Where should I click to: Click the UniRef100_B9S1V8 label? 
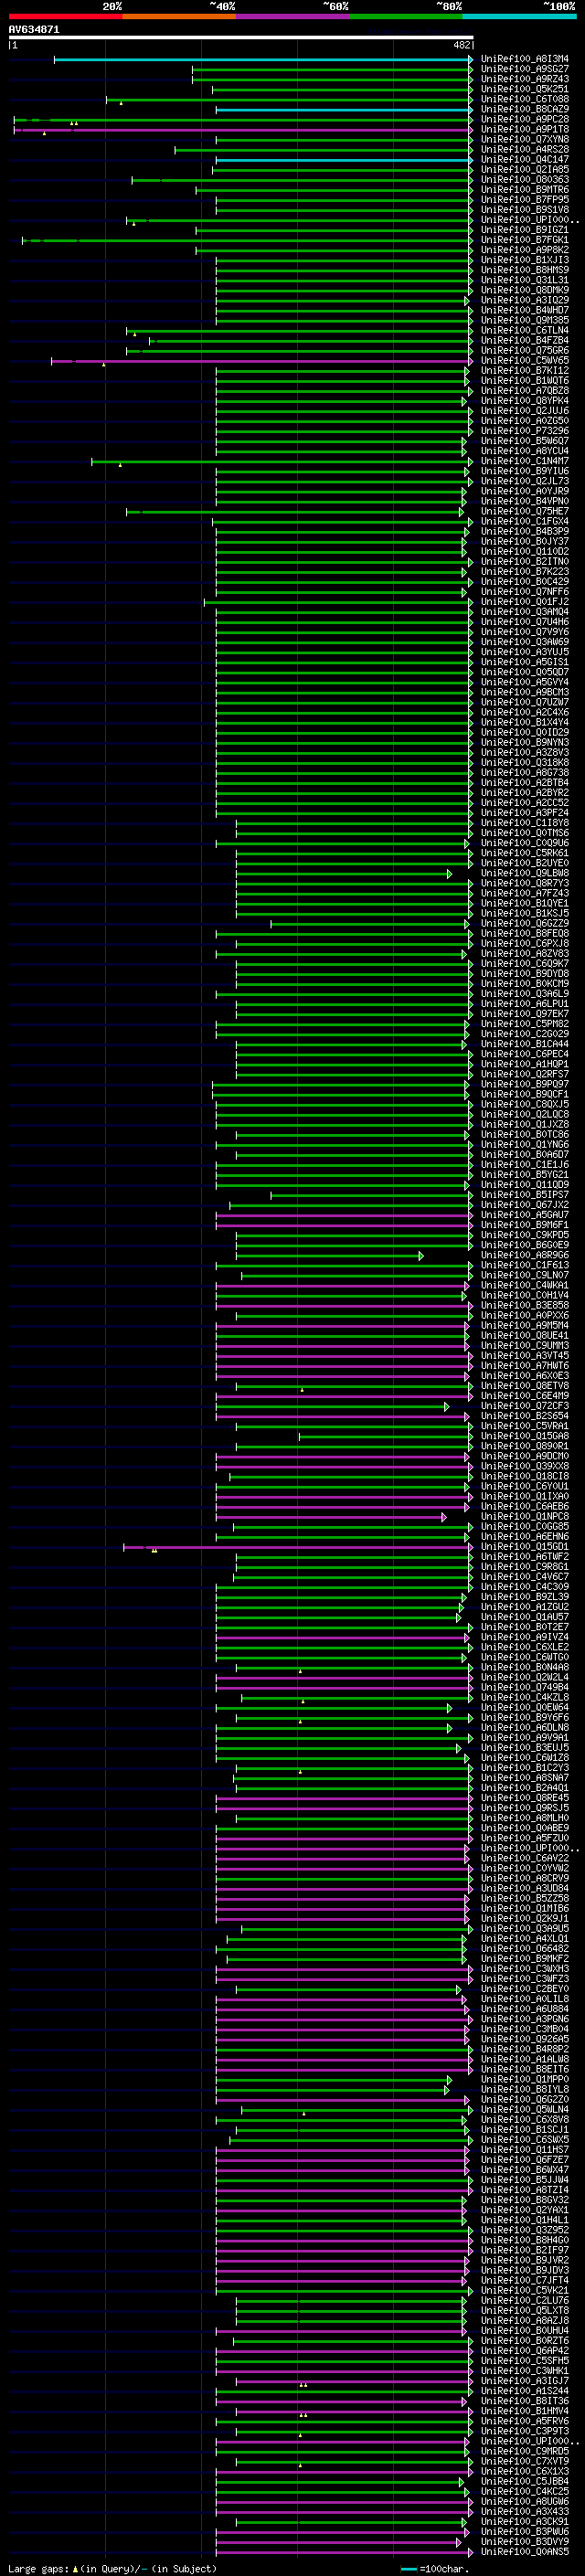(524, 210)
